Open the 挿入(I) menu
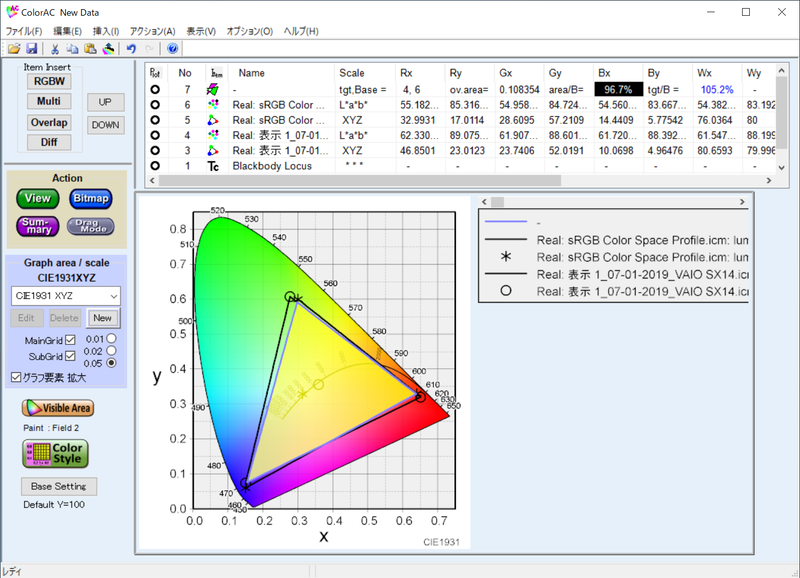 pyautogui.click(x=106, y=29)
